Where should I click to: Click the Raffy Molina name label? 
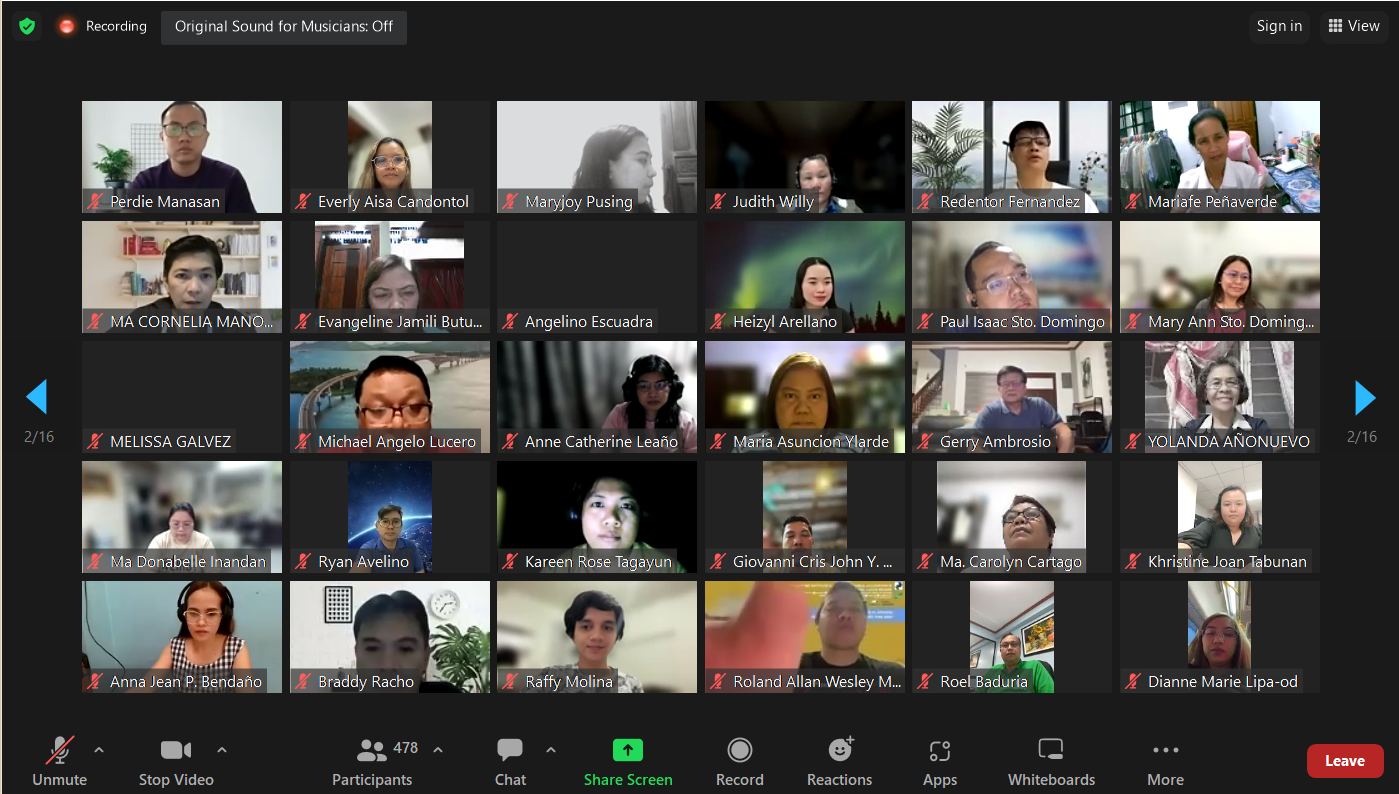pos(569,681)
